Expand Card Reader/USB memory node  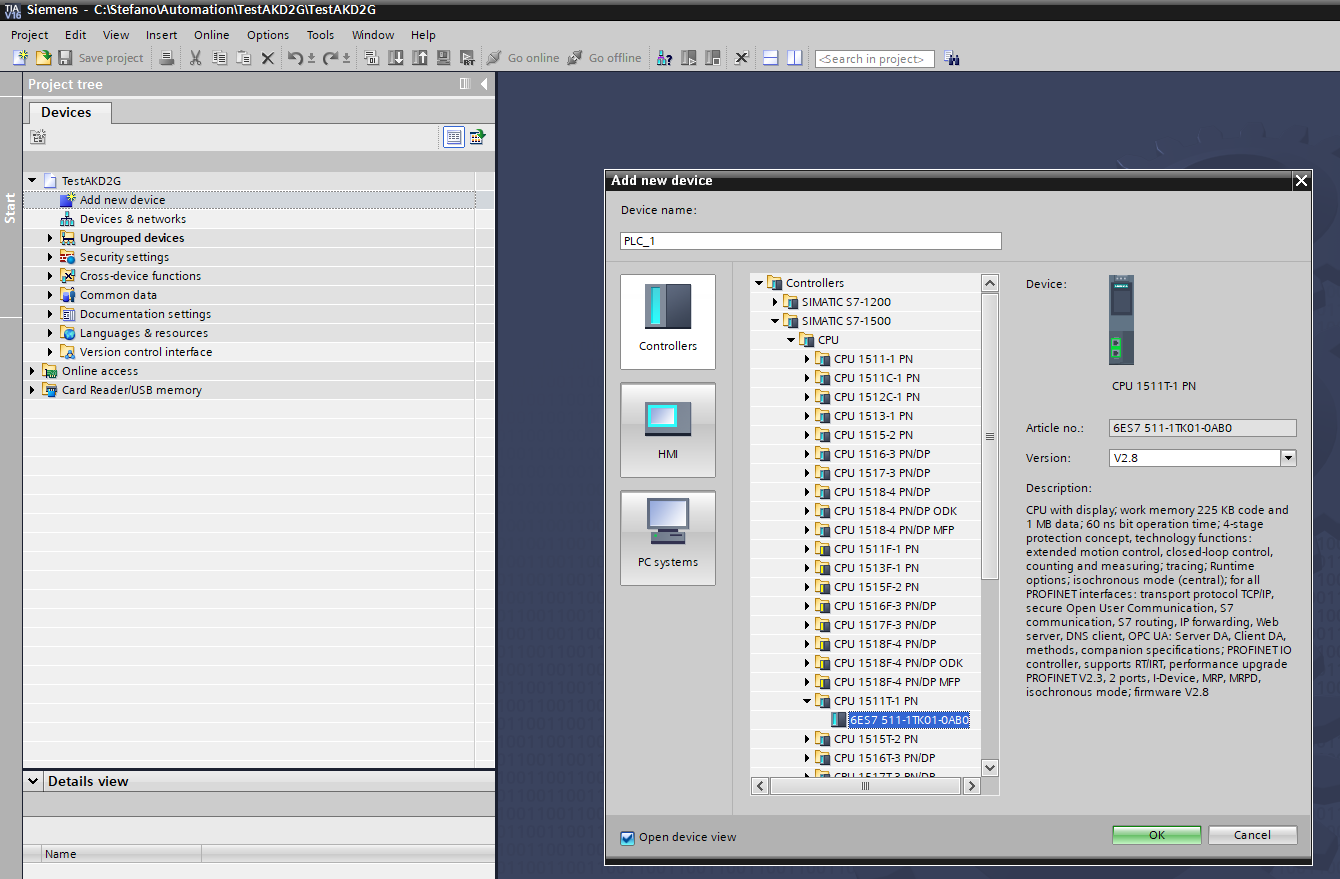tap(32, 390)
